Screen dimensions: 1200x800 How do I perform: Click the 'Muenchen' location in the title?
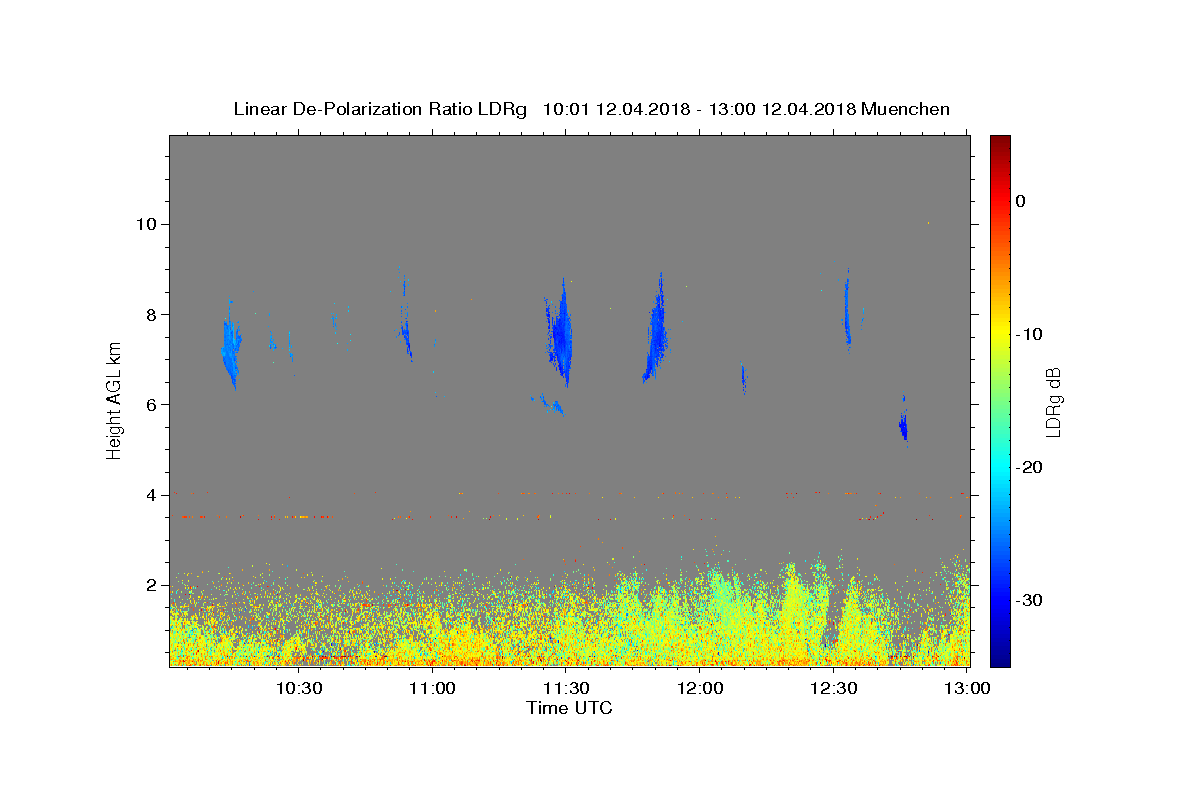[x=905, y=109]
